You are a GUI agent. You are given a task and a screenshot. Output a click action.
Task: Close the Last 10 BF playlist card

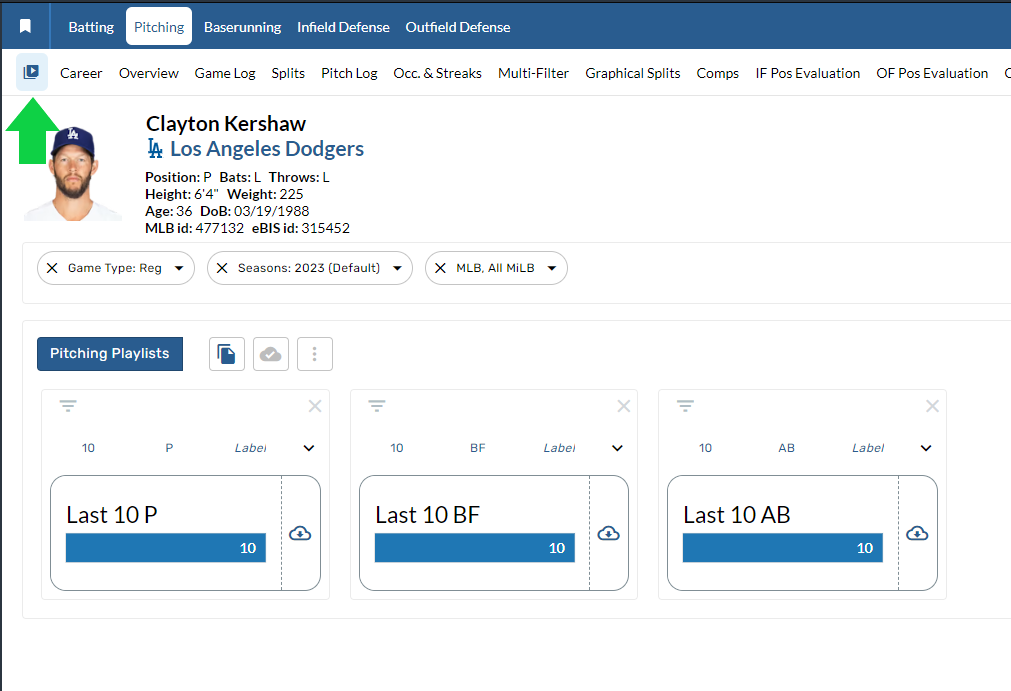pyautogui.click(x=624, y=406)
